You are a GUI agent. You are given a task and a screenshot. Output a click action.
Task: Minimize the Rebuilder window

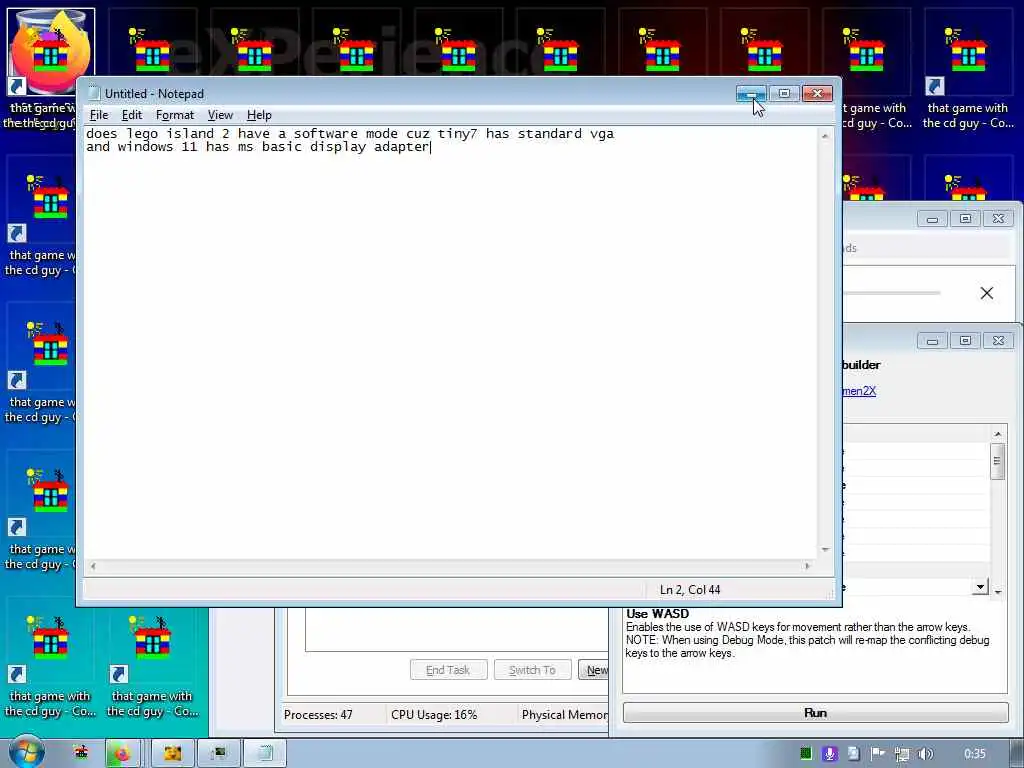[932, 341]
